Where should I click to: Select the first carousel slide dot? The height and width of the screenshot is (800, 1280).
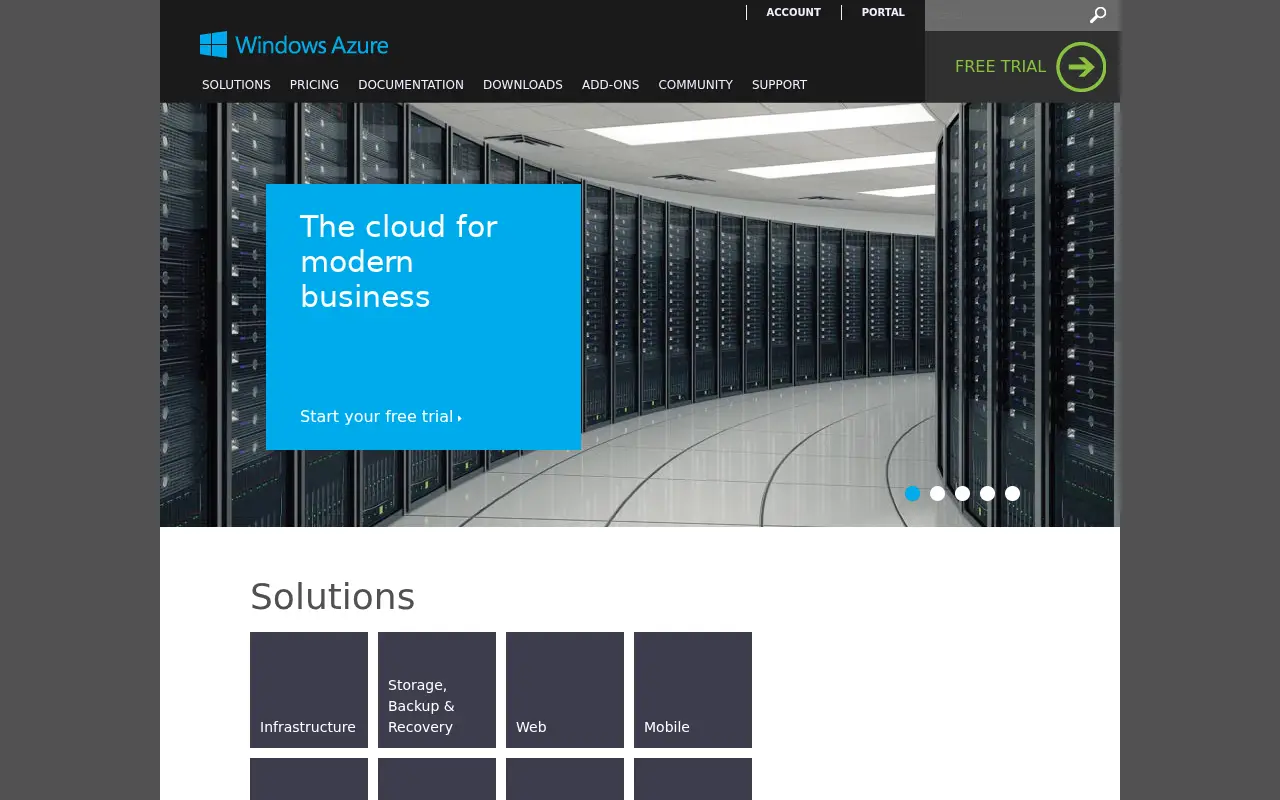pyautogui.click(x=912, y=493)
